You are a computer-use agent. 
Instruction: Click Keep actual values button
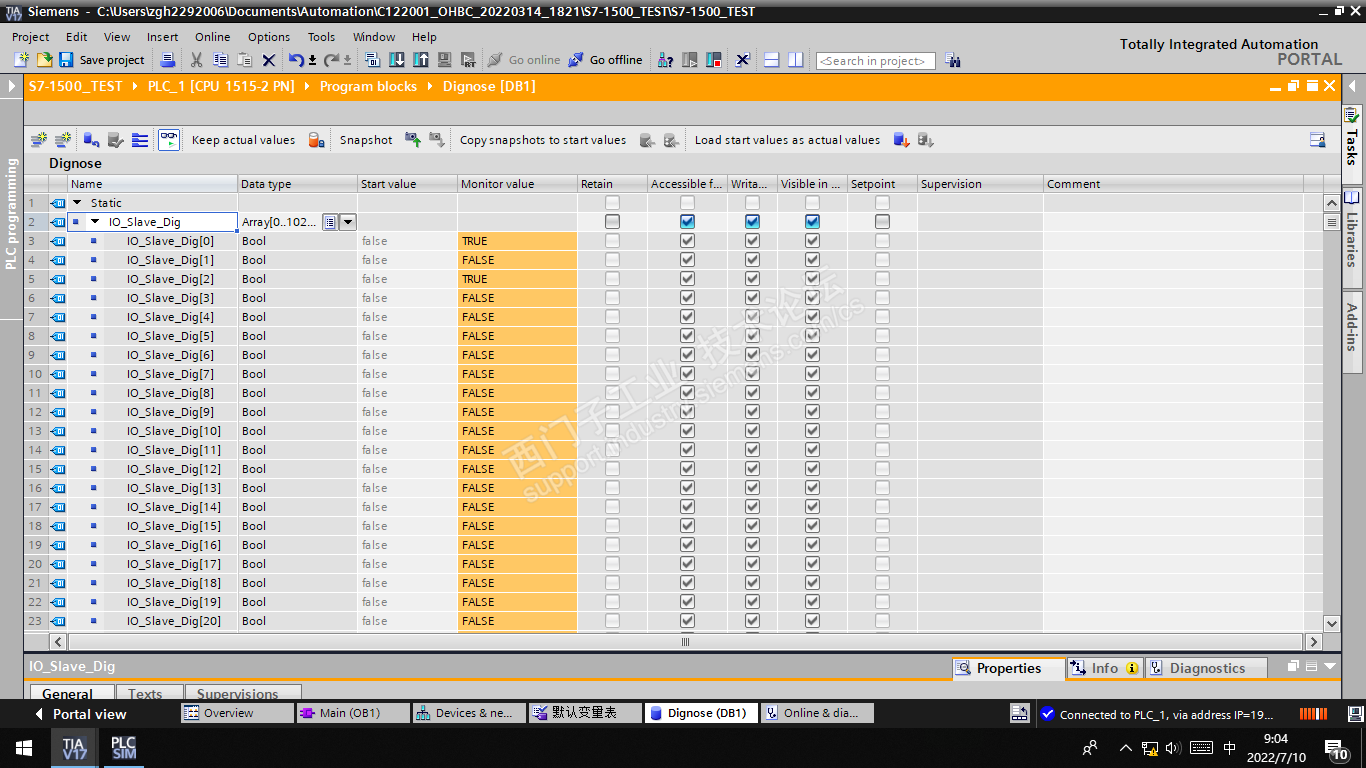[x=243, y=140]
